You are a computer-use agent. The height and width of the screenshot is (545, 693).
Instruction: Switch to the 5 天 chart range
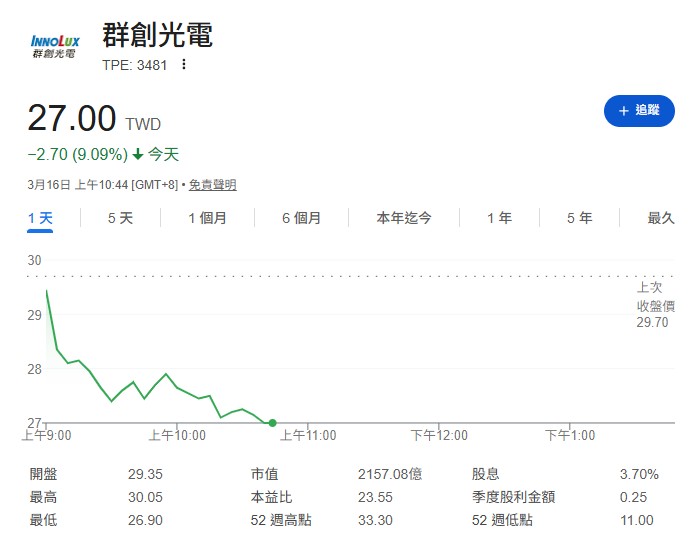120,218
